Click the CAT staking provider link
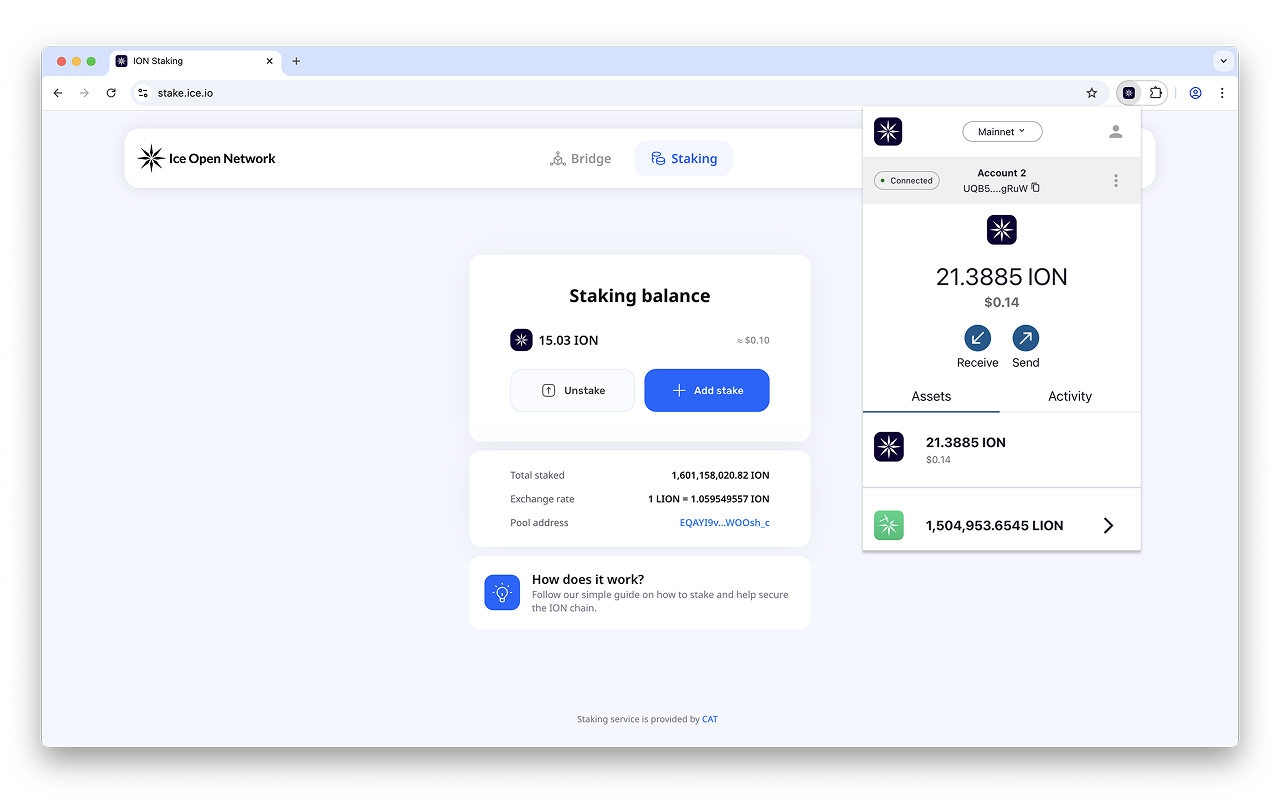This screenshot has width=1280, height=800. pyautogui.click(x=709, y=719)
